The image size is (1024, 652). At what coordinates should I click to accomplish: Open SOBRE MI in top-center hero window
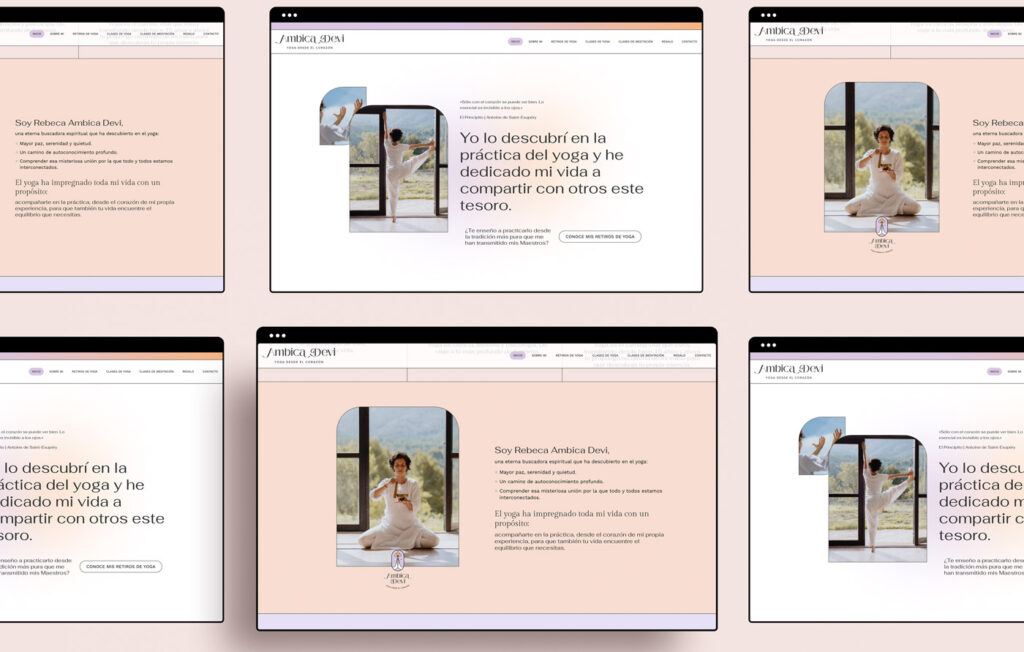[536, 41]
